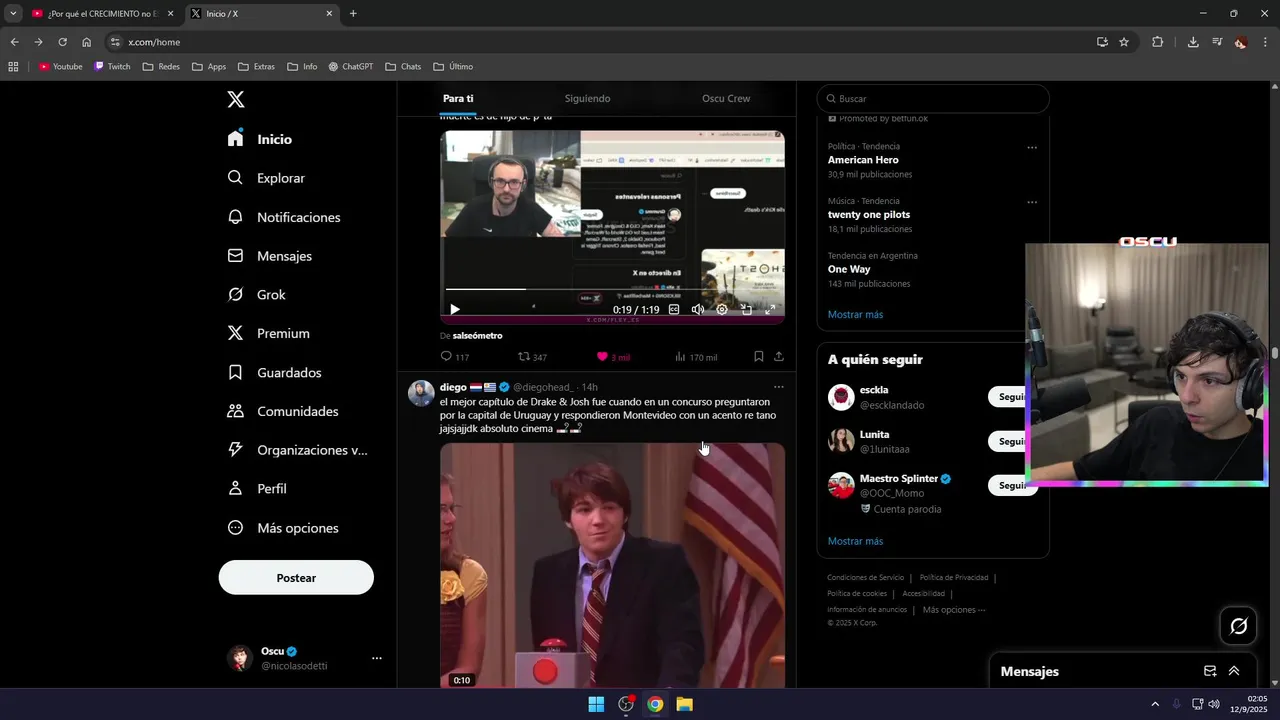Viewport: 1280px width, 720px height.
Task: Open the Redes bookmark folder
Action: 161,67
